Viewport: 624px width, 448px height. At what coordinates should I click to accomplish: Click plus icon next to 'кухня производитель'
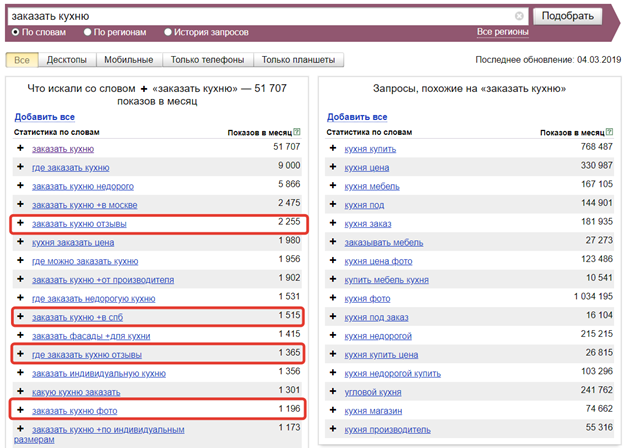[x=333, y=429]
